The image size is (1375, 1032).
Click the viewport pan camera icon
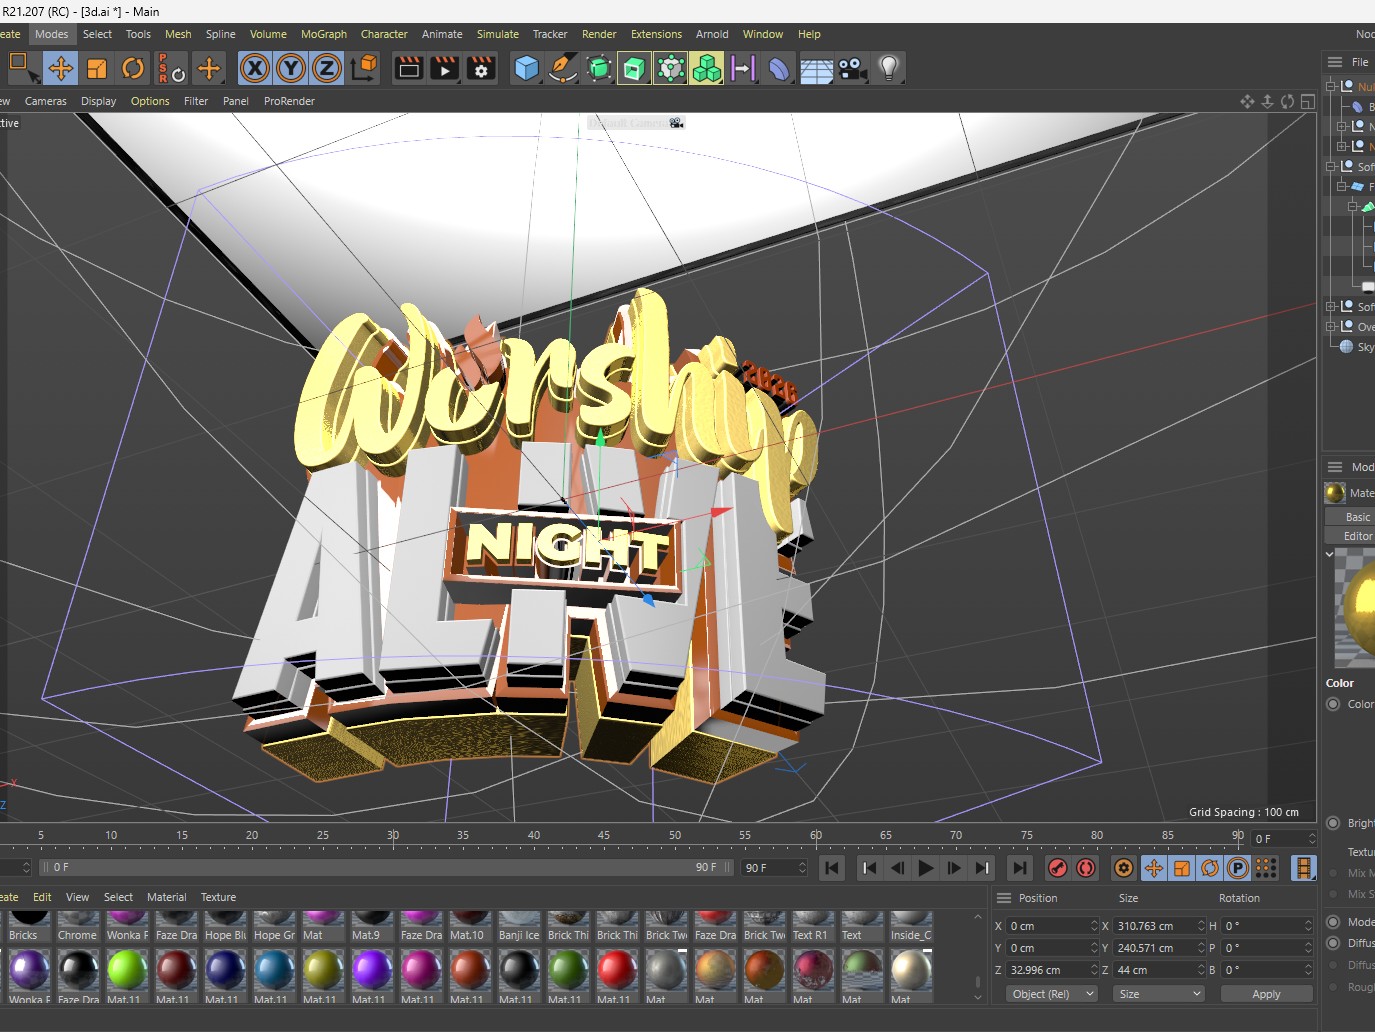coord(1247,101)
